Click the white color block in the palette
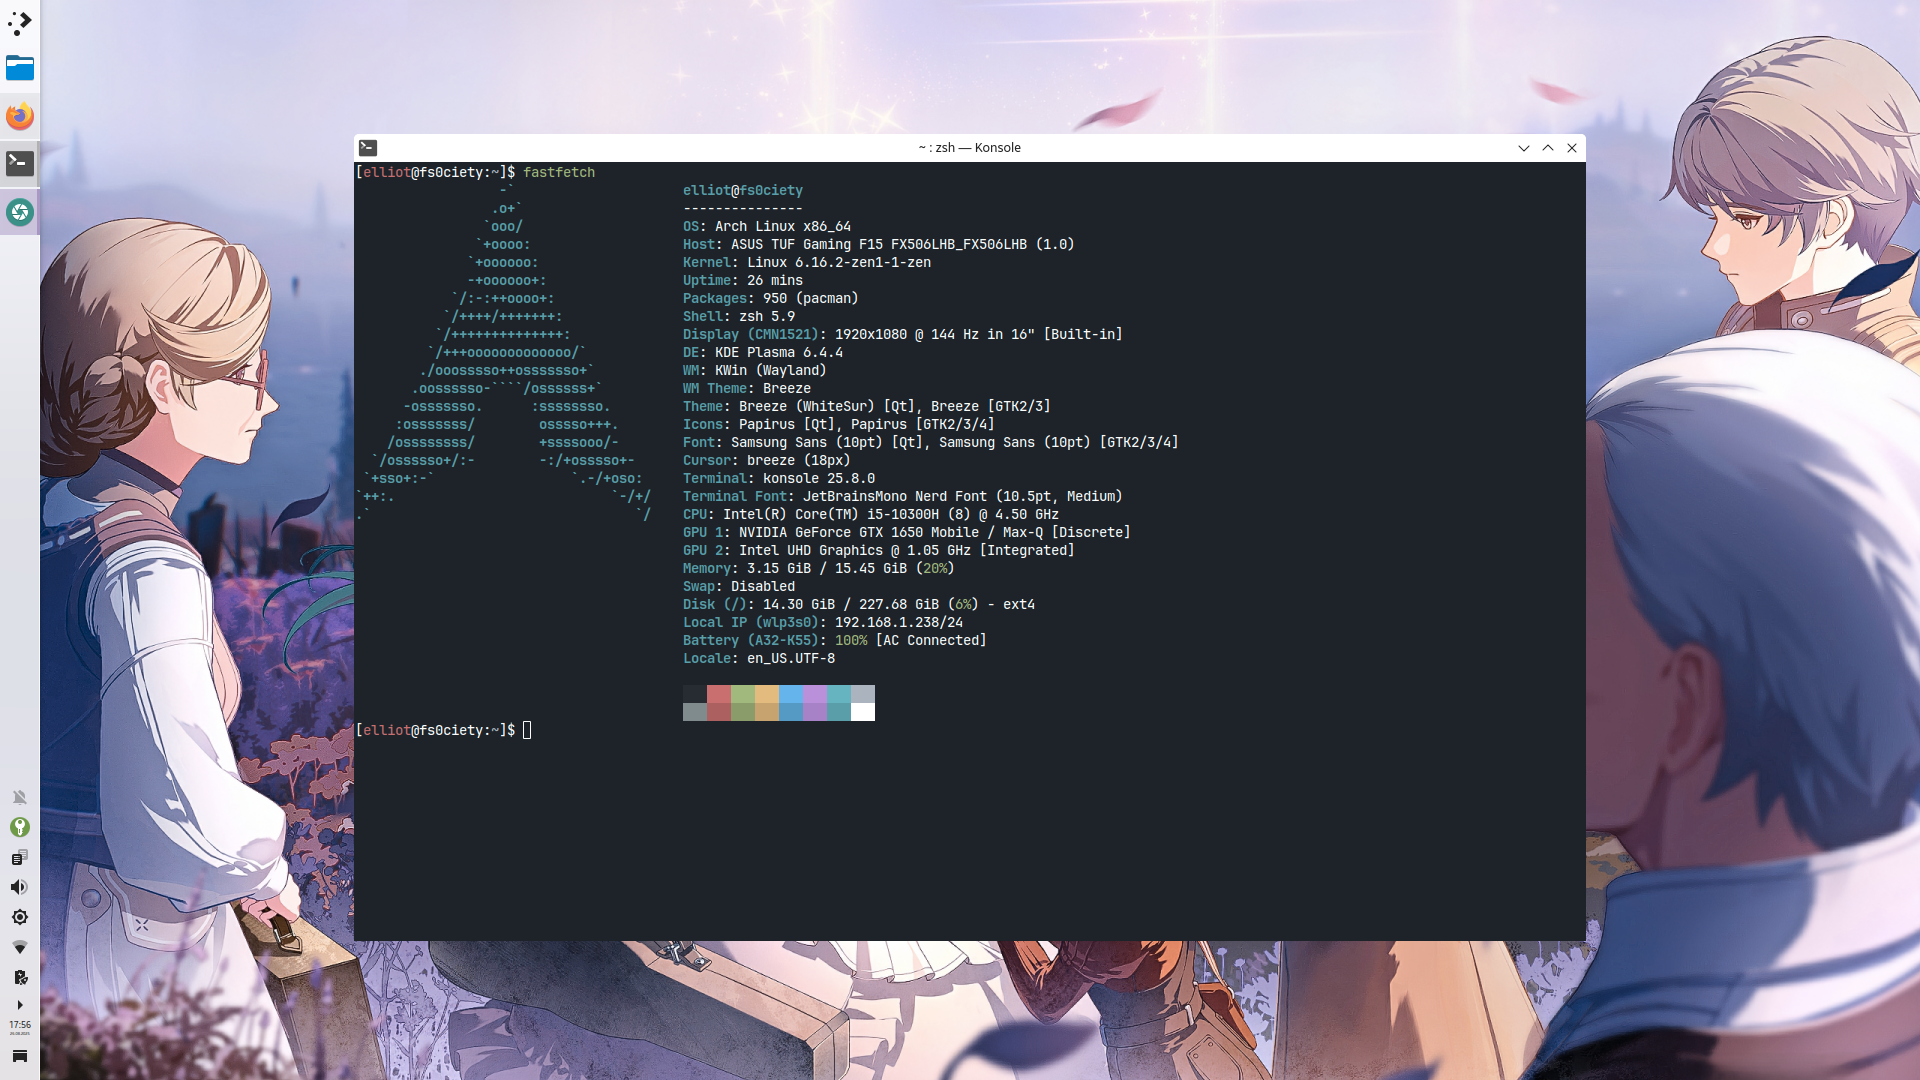The width and height of the screenshot is (1920, 1080). (x=863, y=712)
